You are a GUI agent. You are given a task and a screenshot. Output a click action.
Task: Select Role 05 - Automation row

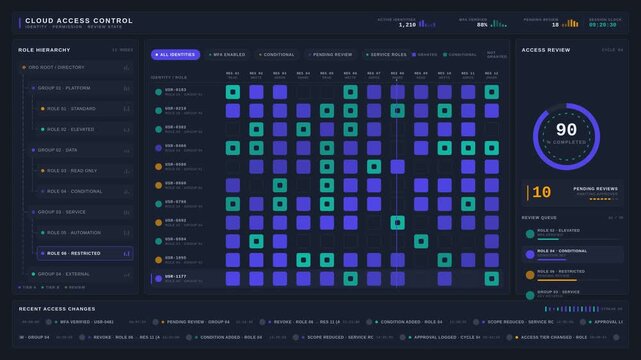point(85,233)
